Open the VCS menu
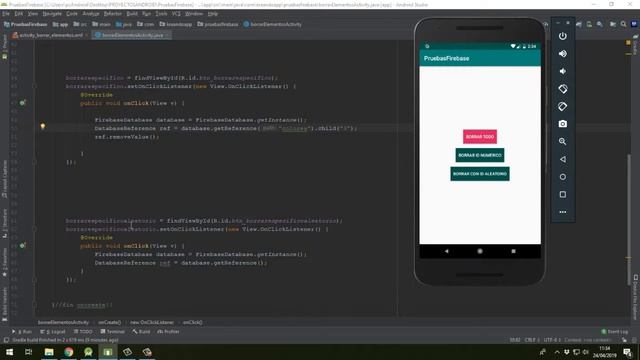The height and width of the screenshot is (360, 640). tap(176, 13)
